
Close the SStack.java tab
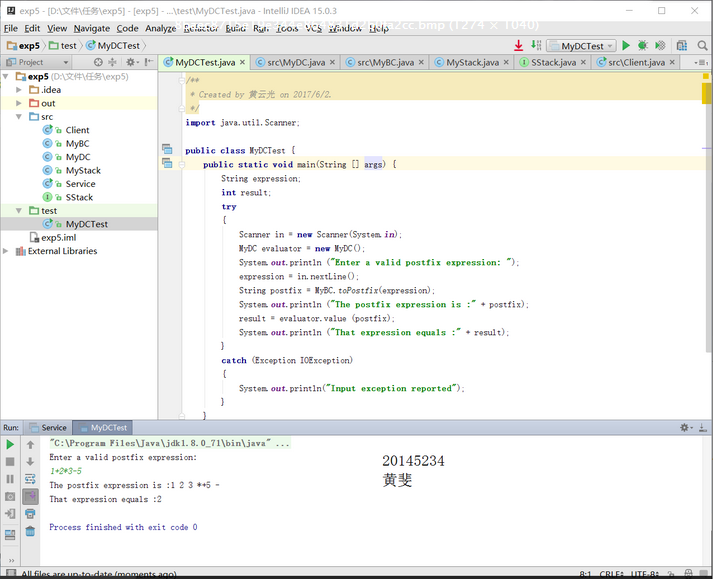click(583, 62)
